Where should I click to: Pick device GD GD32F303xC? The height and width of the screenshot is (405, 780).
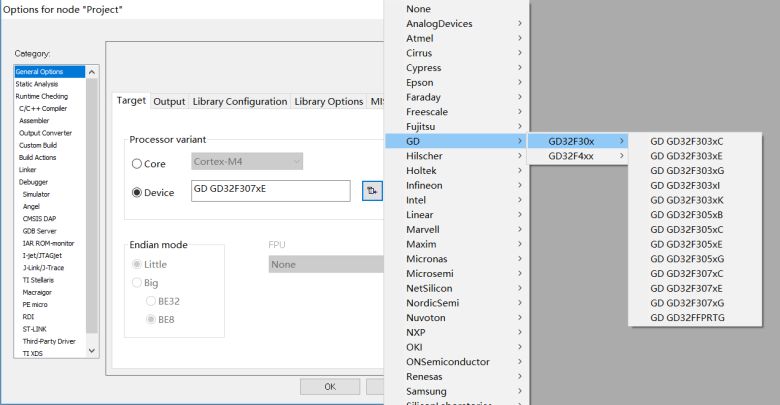pos(695,141)
